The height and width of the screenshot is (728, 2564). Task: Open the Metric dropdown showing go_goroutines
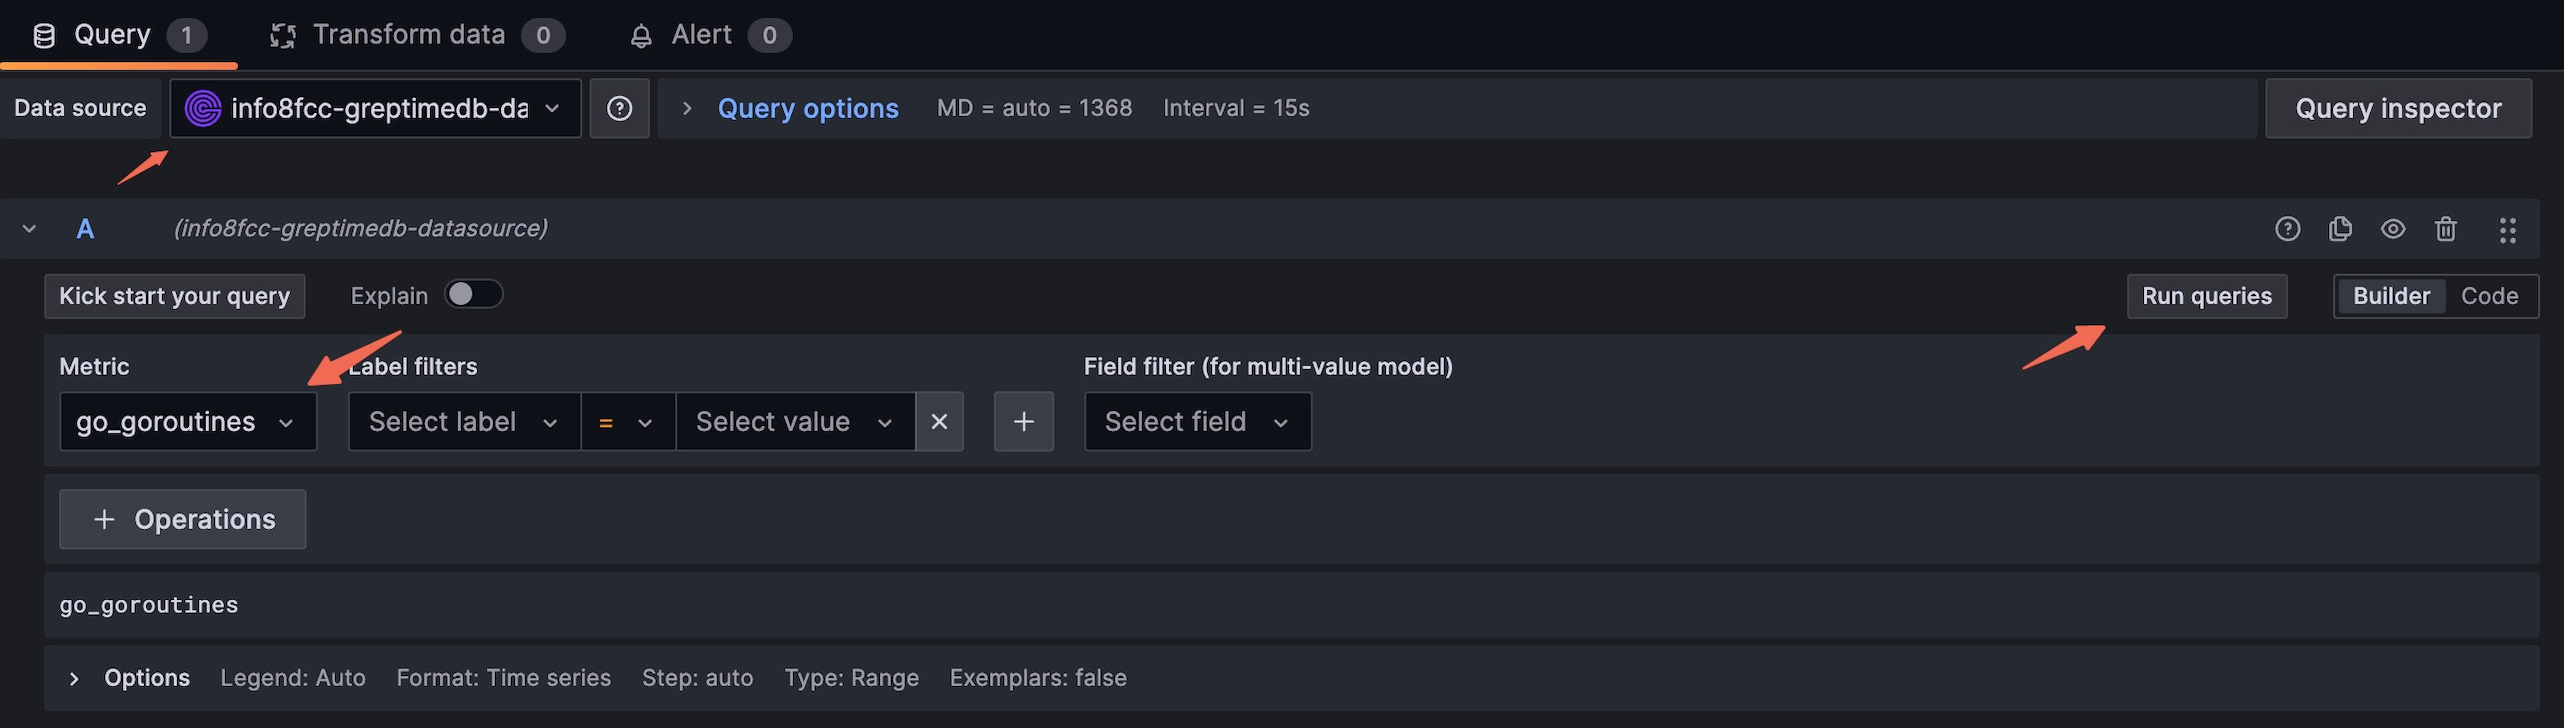187,421
